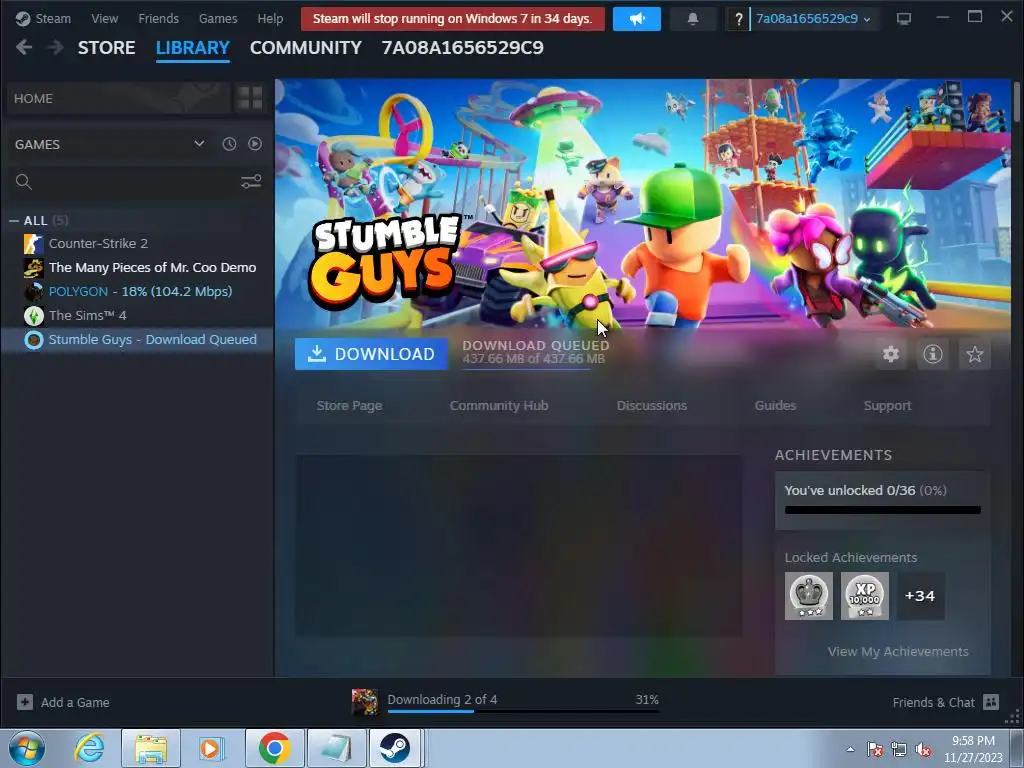Screen dimensions: 1024x768
Task: Open the Games menu
Action: tap(218, 18)
